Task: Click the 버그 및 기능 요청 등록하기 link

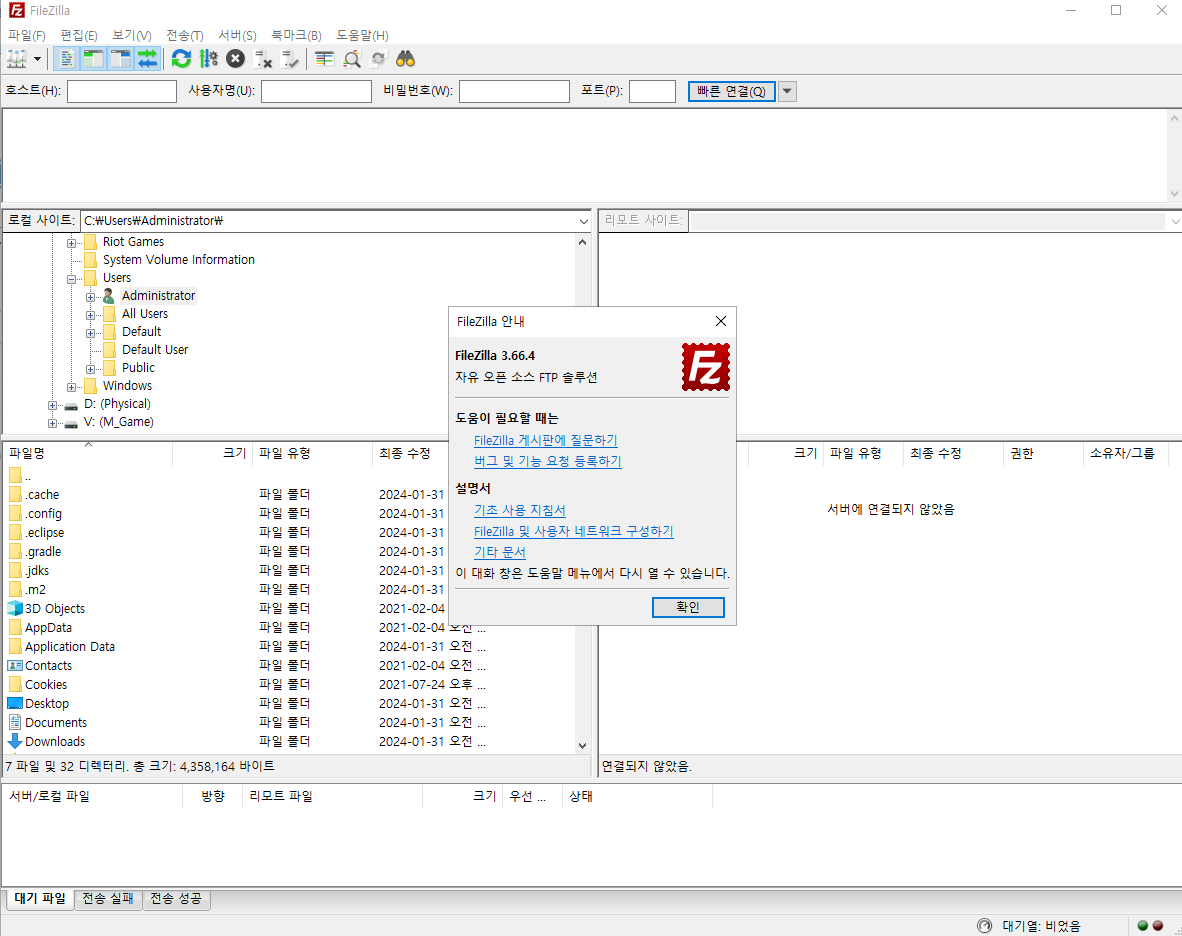Action: tap(548, 461)
